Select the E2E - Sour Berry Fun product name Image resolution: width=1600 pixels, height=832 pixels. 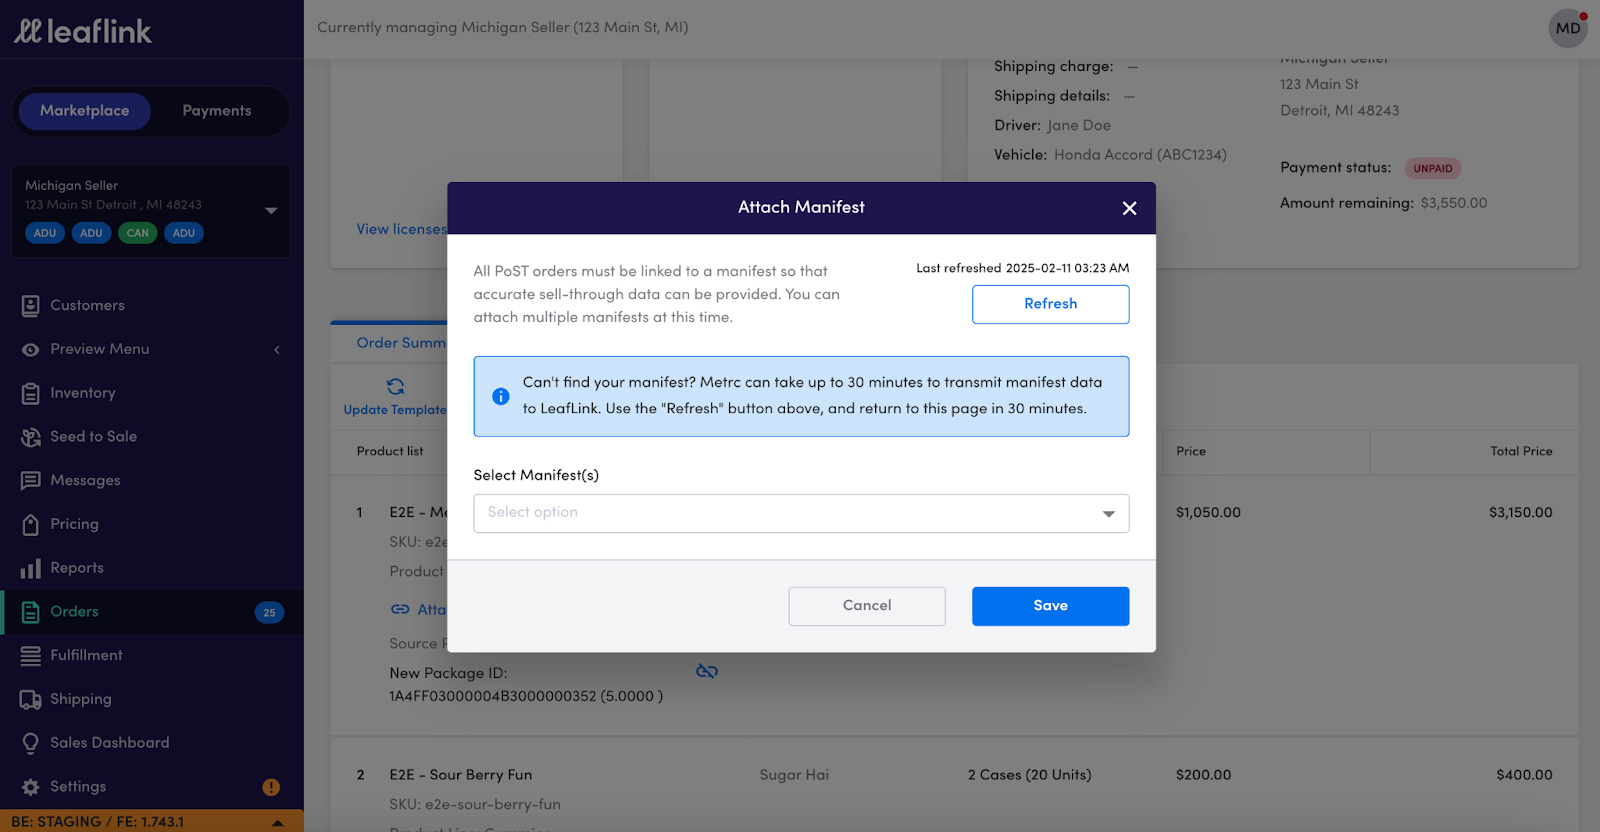tap(461, 775)
